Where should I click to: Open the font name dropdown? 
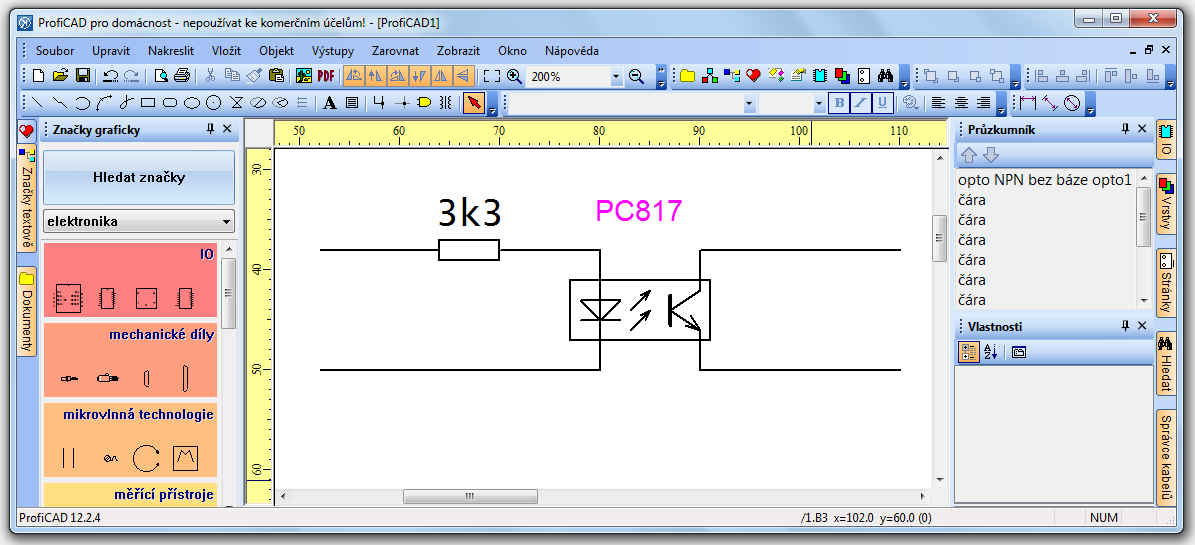click(x=749, y=103)
